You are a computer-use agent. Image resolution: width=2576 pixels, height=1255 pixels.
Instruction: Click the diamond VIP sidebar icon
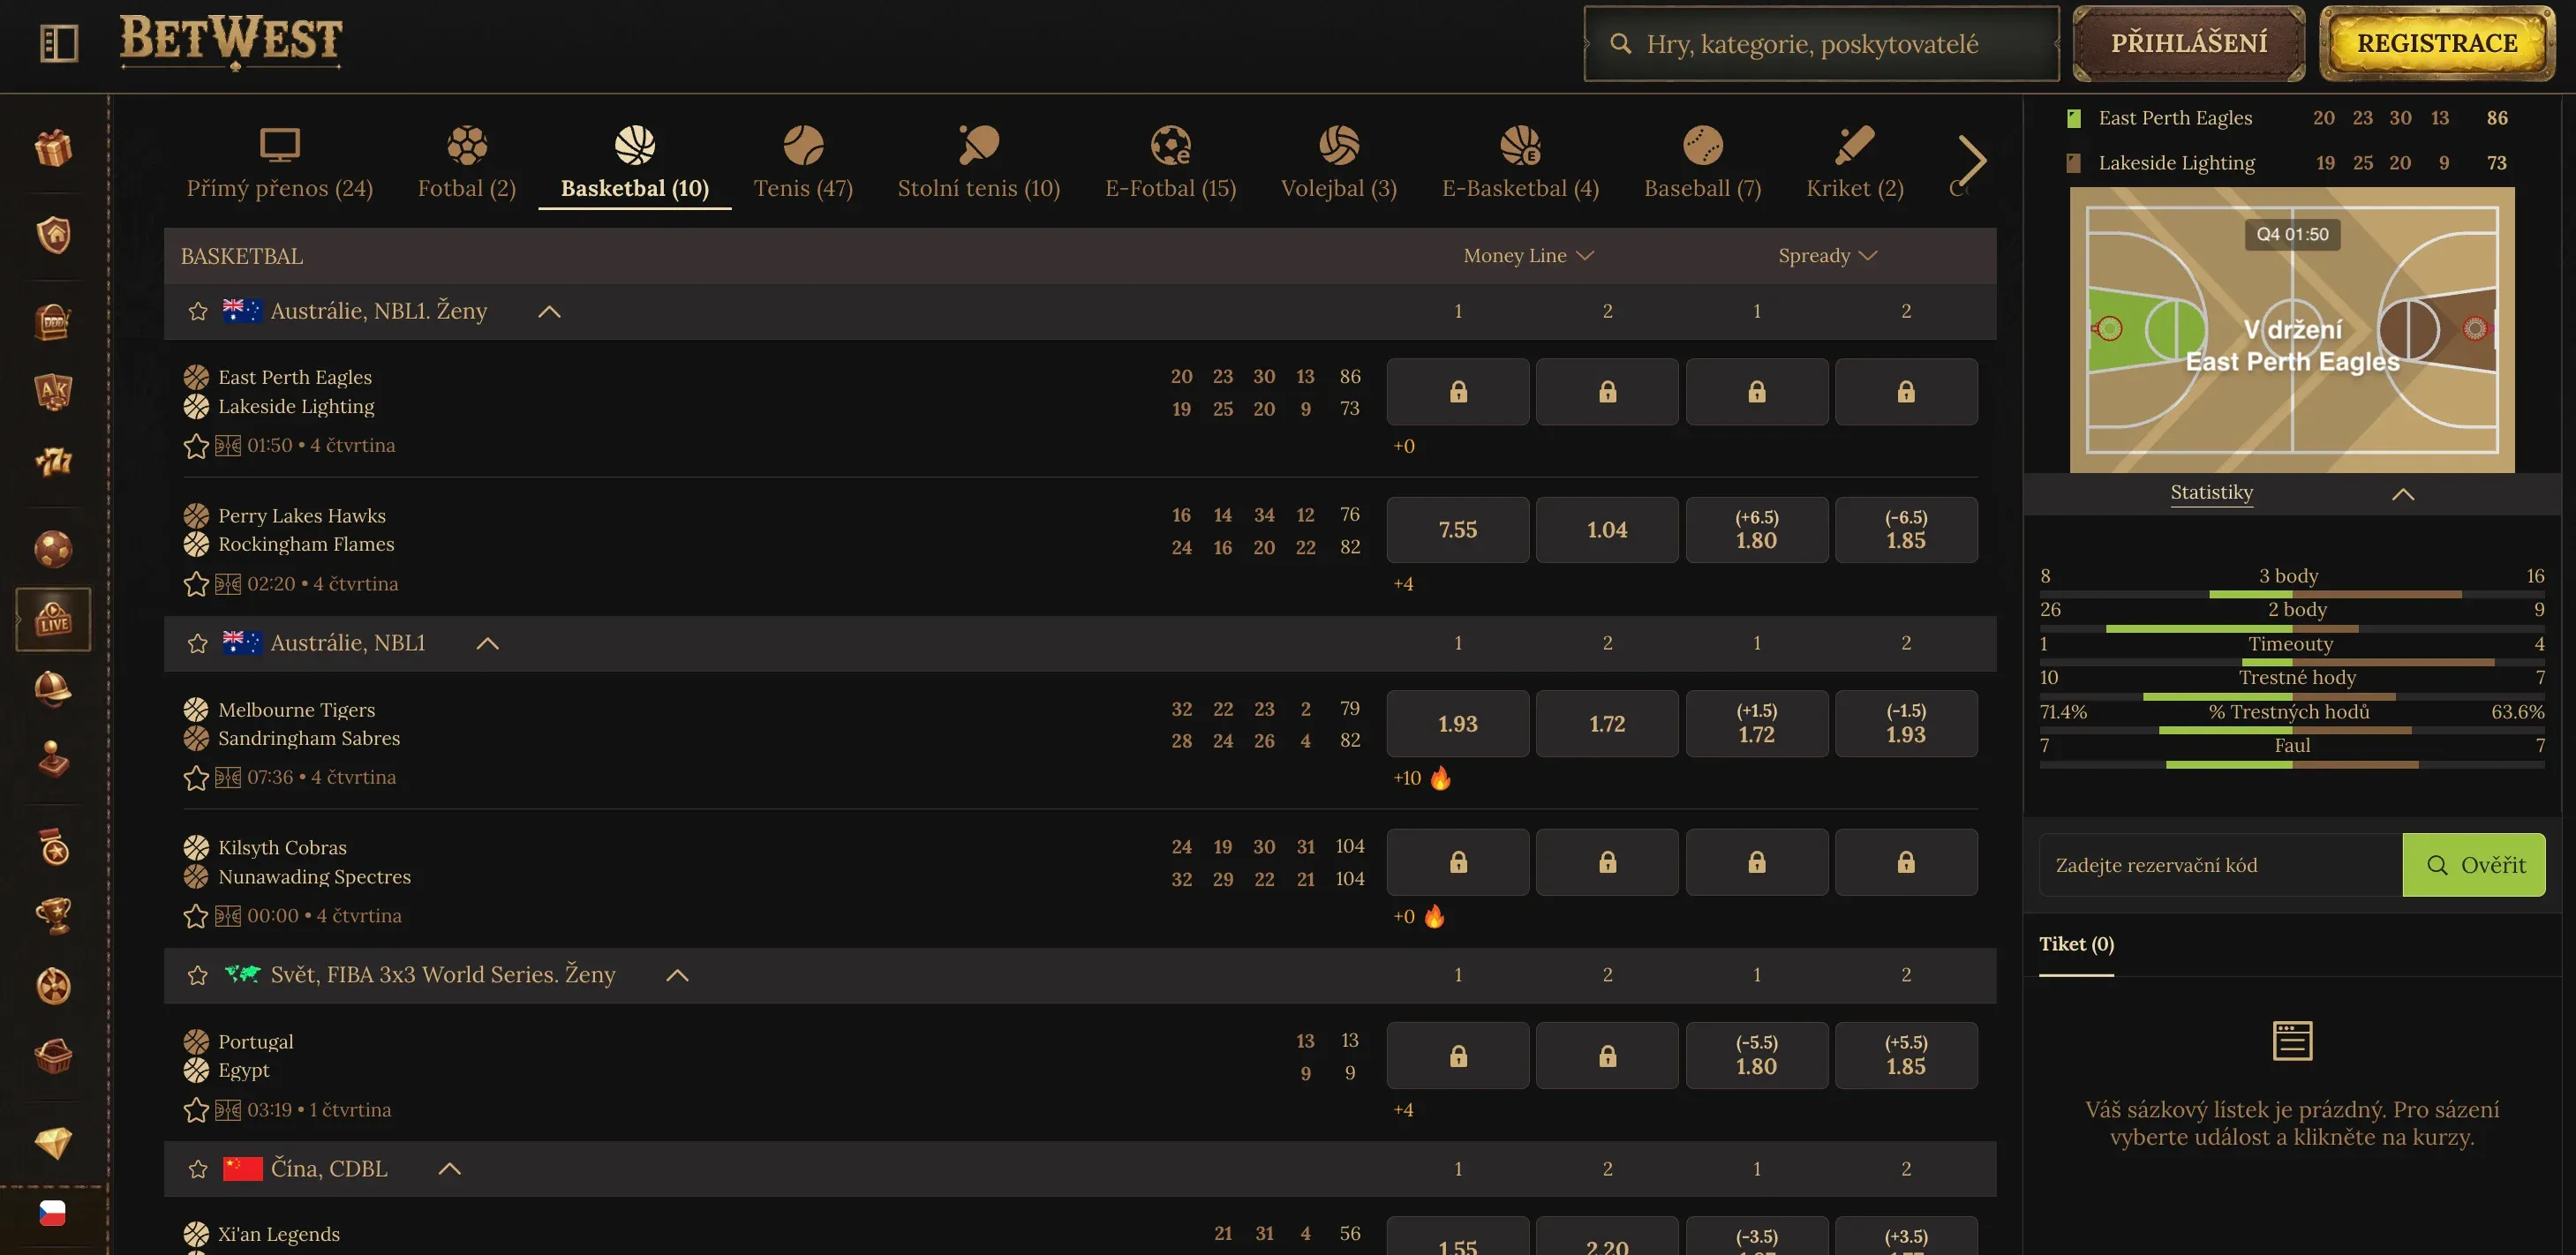pyautogui.click(x=54, y=1143)
